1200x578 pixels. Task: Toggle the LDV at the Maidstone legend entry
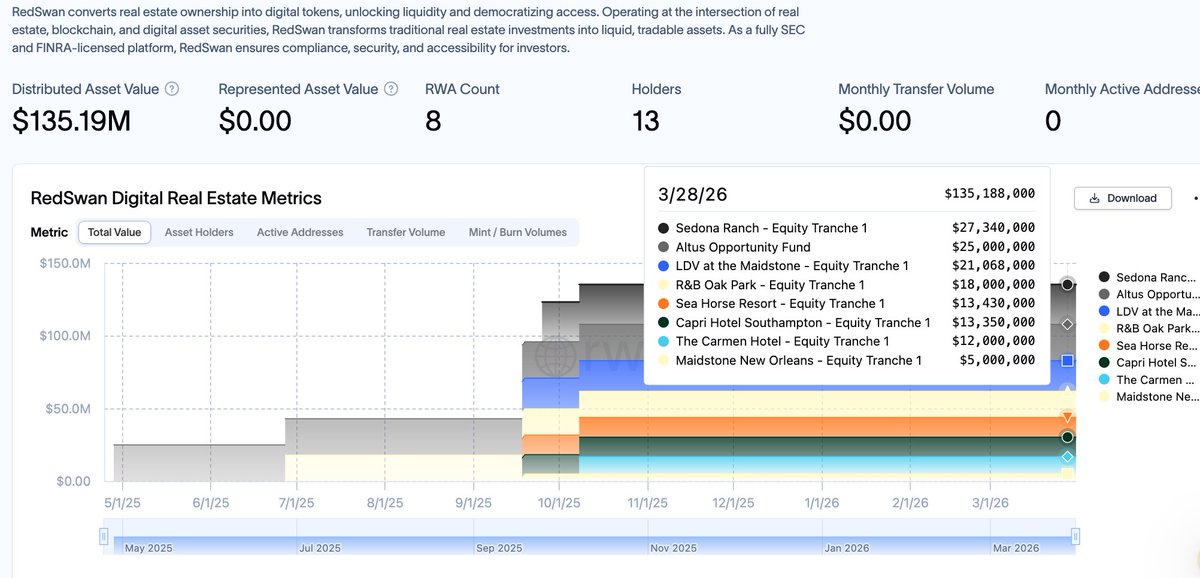(x=1147, y=311)
